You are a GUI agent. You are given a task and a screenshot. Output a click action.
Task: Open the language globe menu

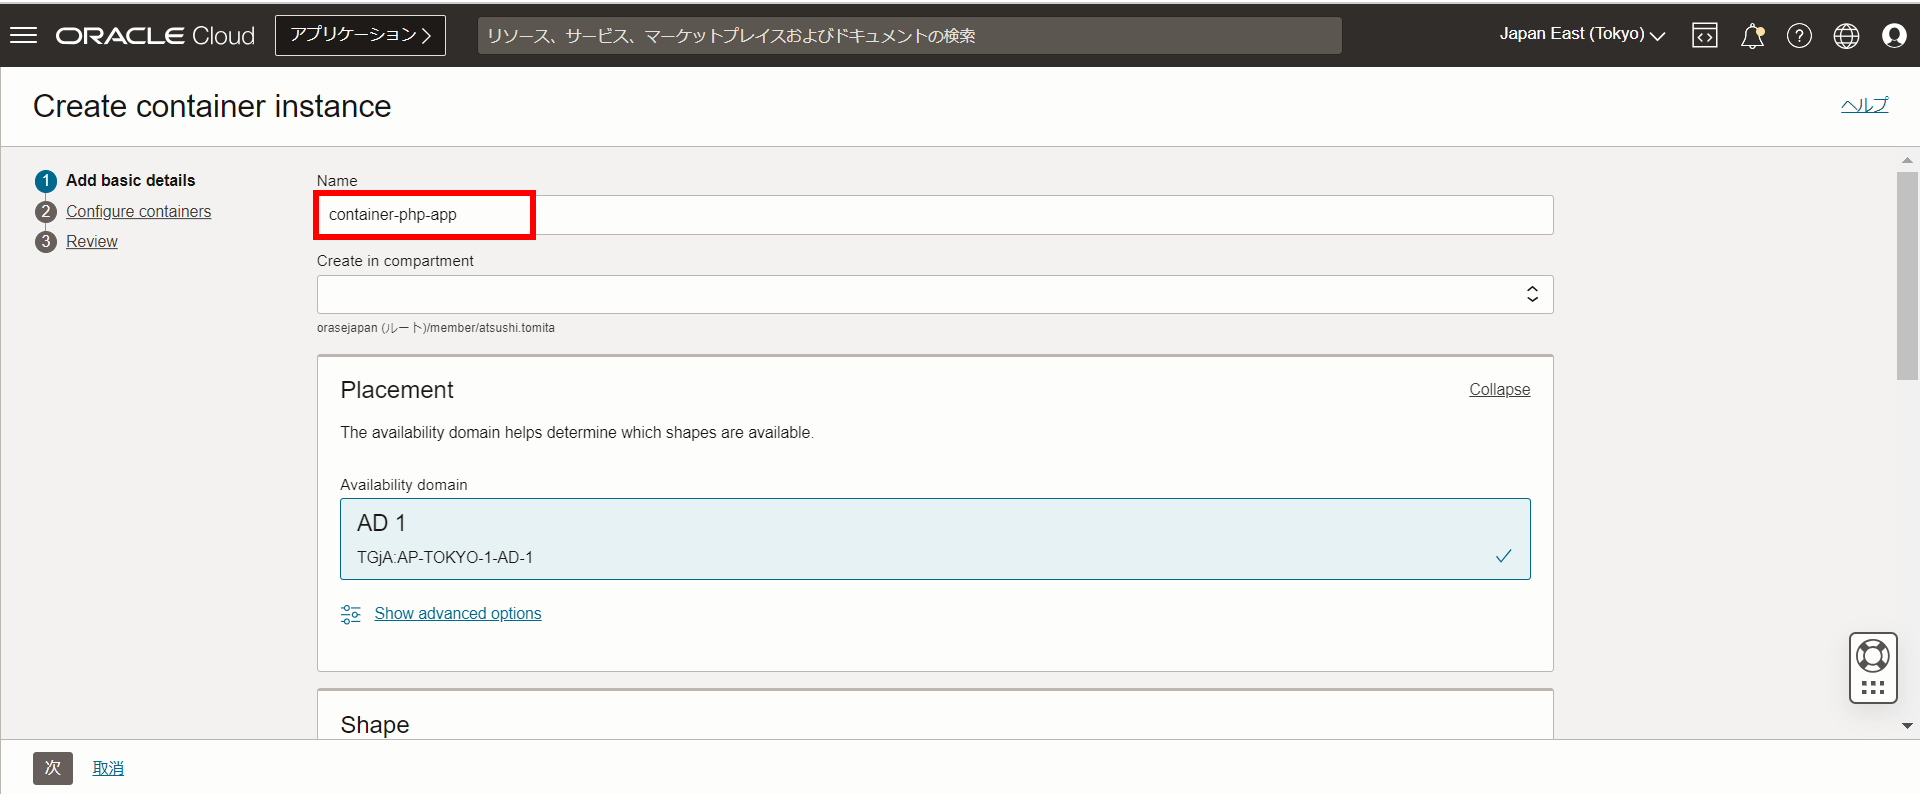point(1846,36)
